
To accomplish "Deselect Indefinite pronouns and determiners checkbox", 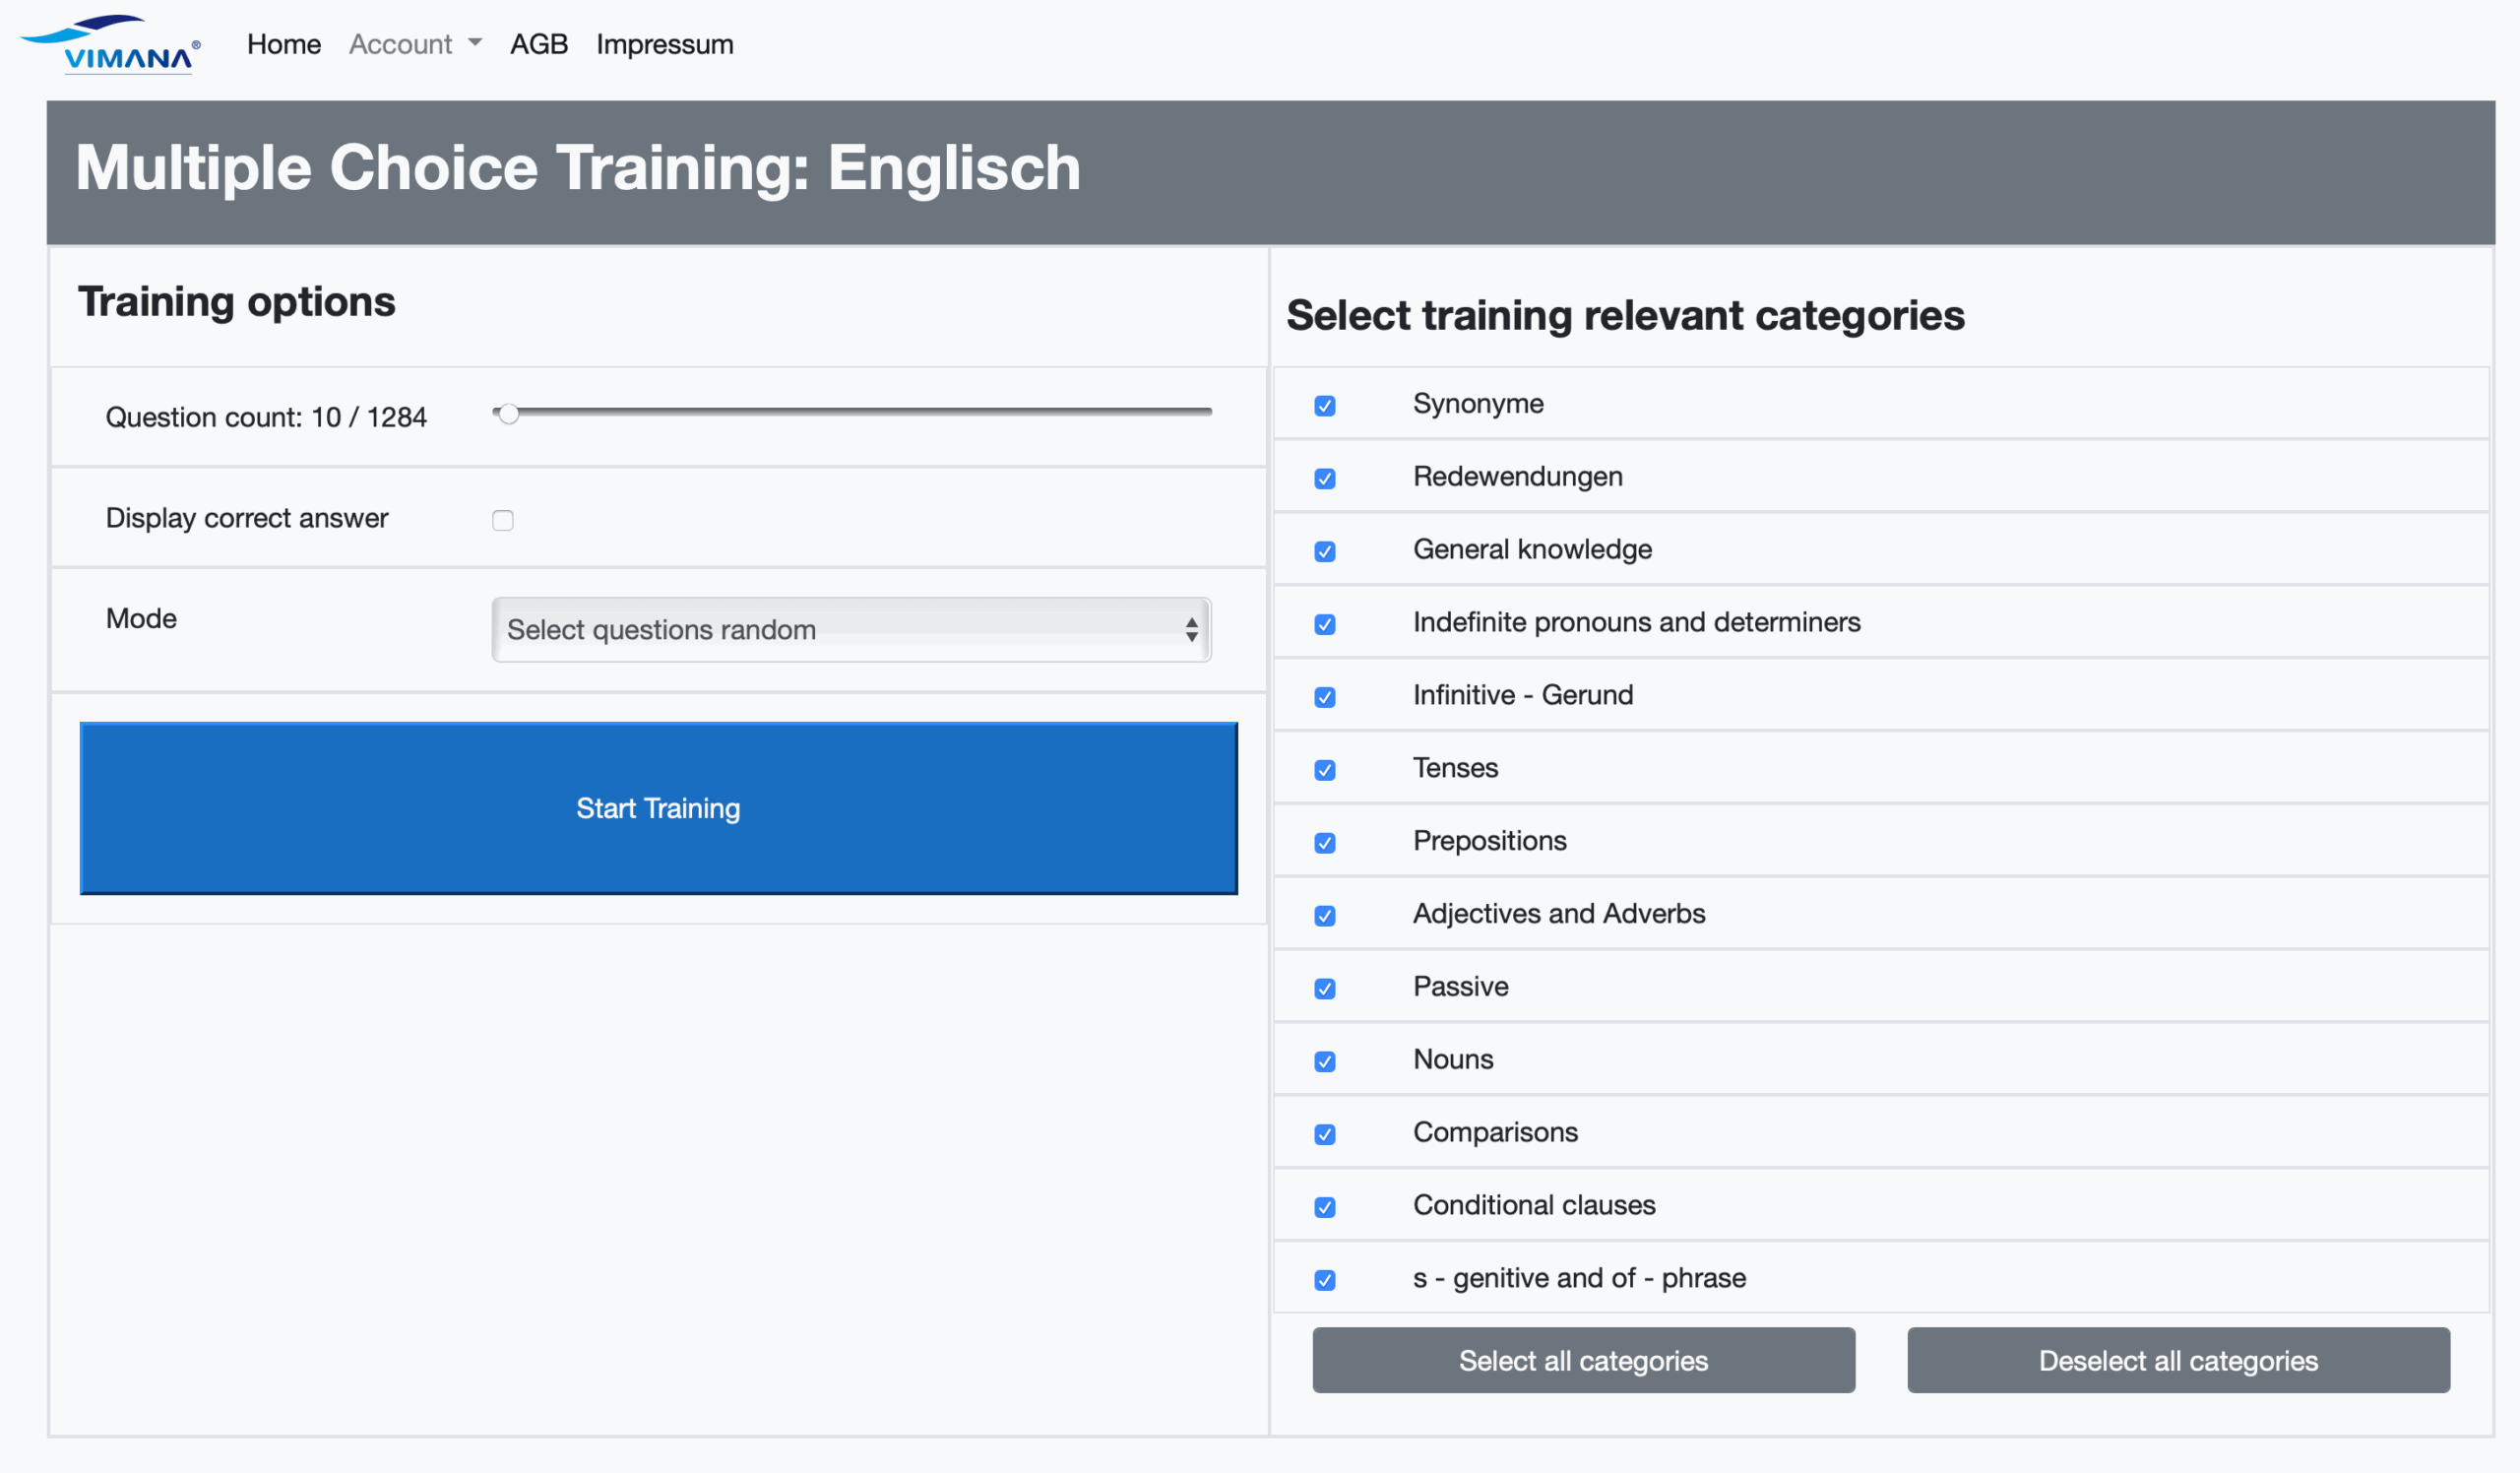I will tap(1324, 625).
